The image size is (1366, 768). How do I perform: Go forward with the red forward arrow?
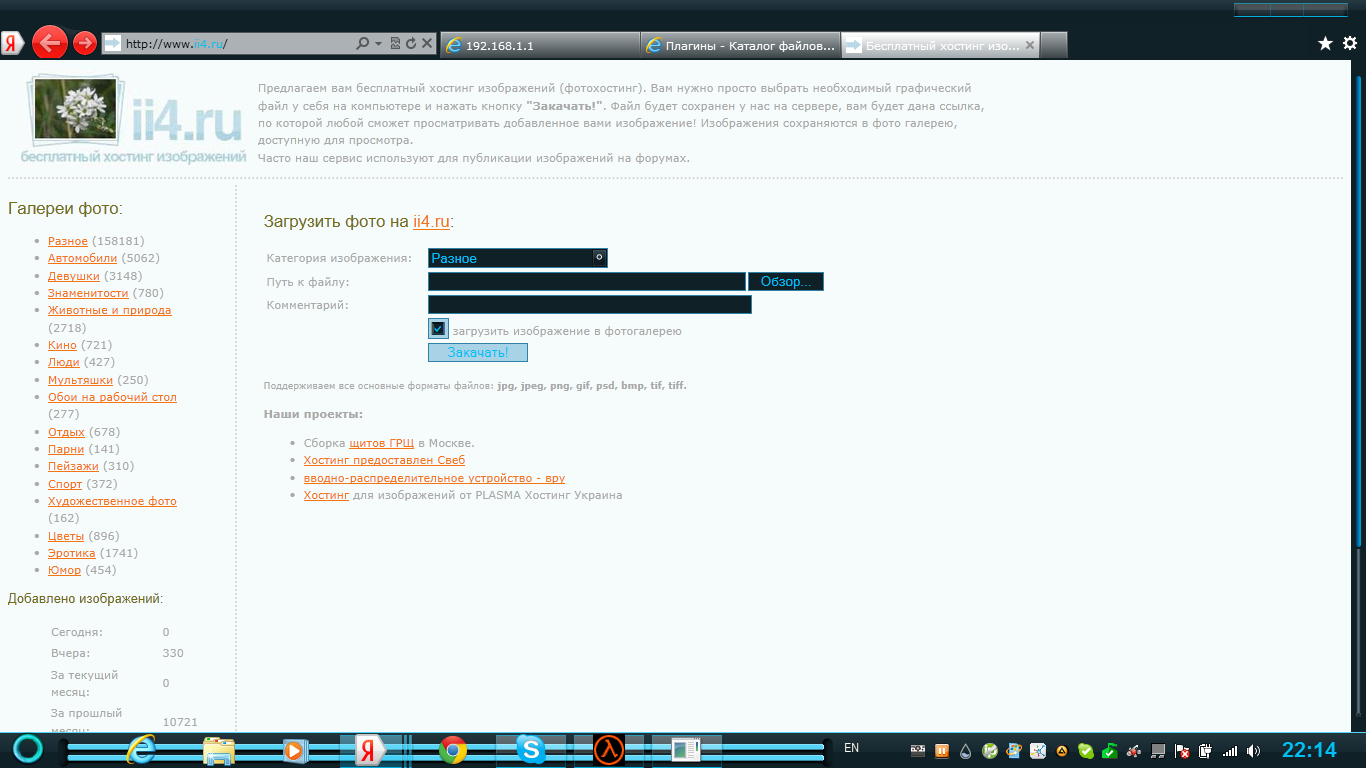click(x=85, y=43)
